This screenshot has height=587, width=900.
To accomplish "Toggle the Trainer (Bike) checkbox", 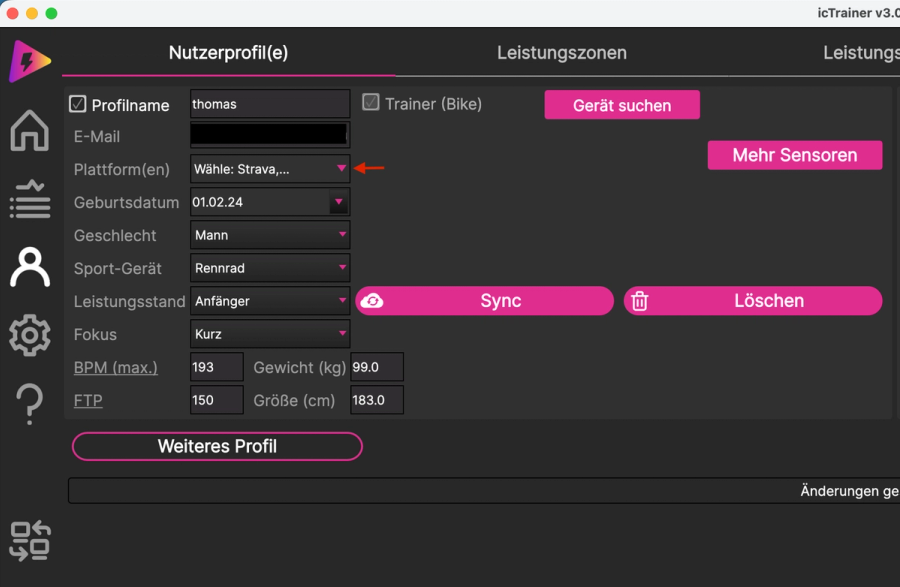I will point(371,103).
